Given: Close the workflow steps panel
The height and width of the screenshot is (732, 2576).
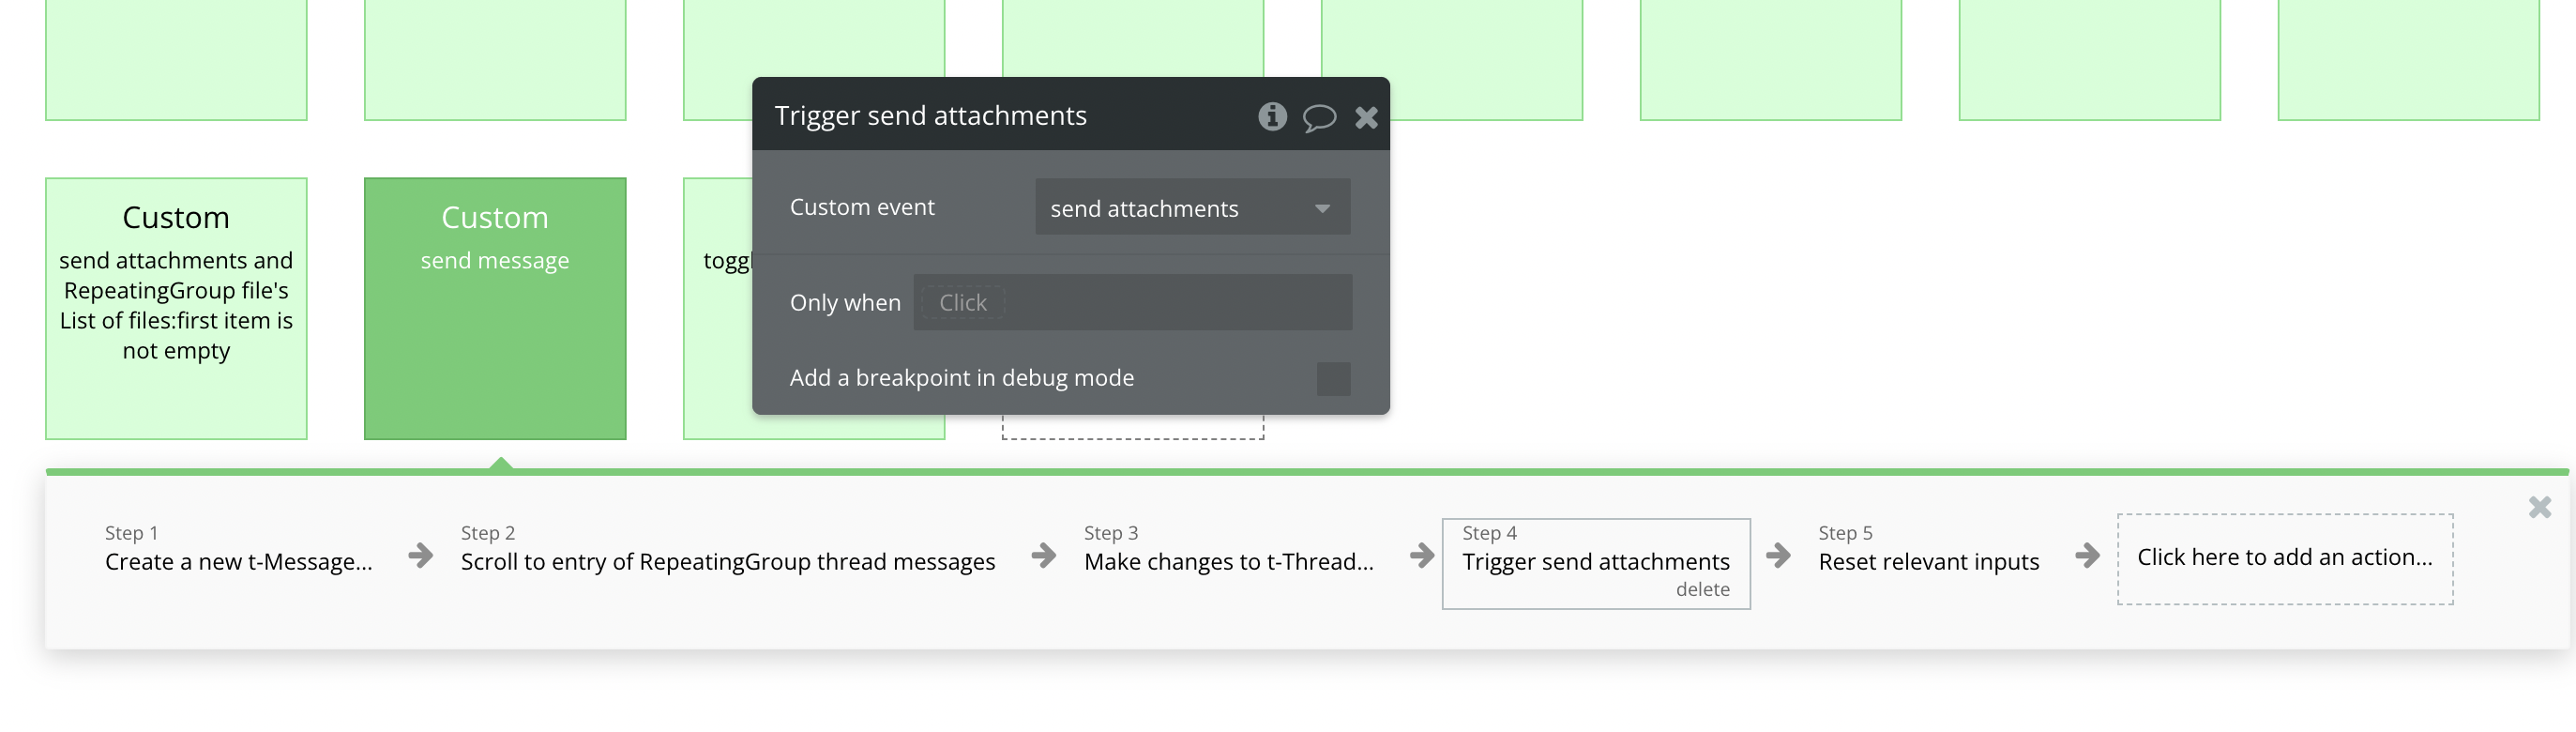Looking at the screenshot, I should (2540, 507).
